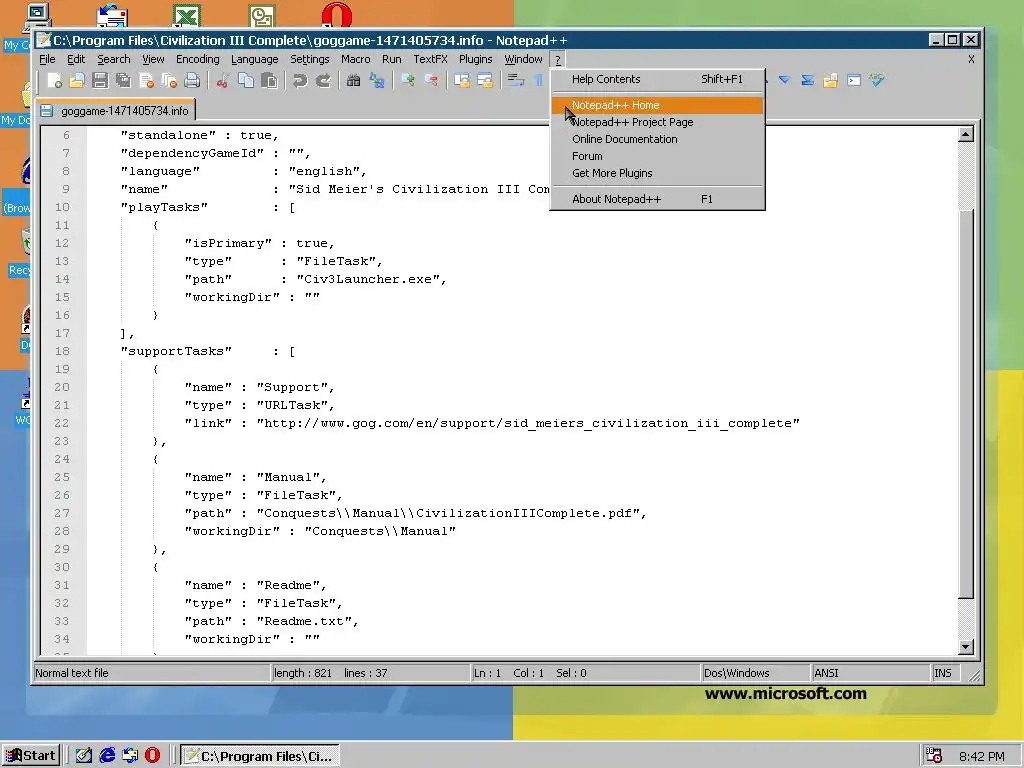Open the Encoding menu
Screen dimensions: 1024x768
(197, 59)
